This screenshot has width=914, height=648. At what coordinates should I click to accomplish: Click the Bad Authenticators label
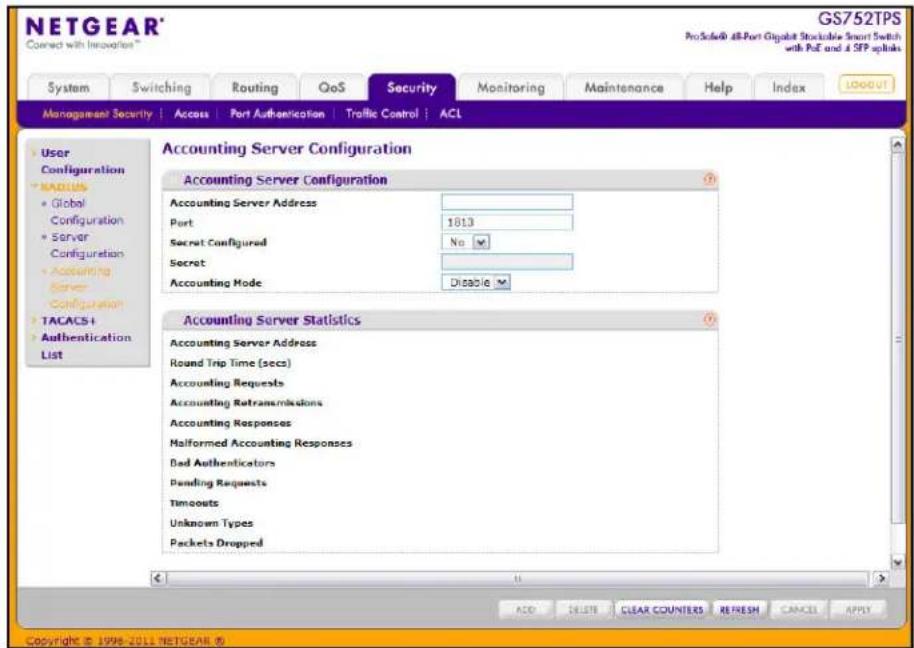point(222,463)
